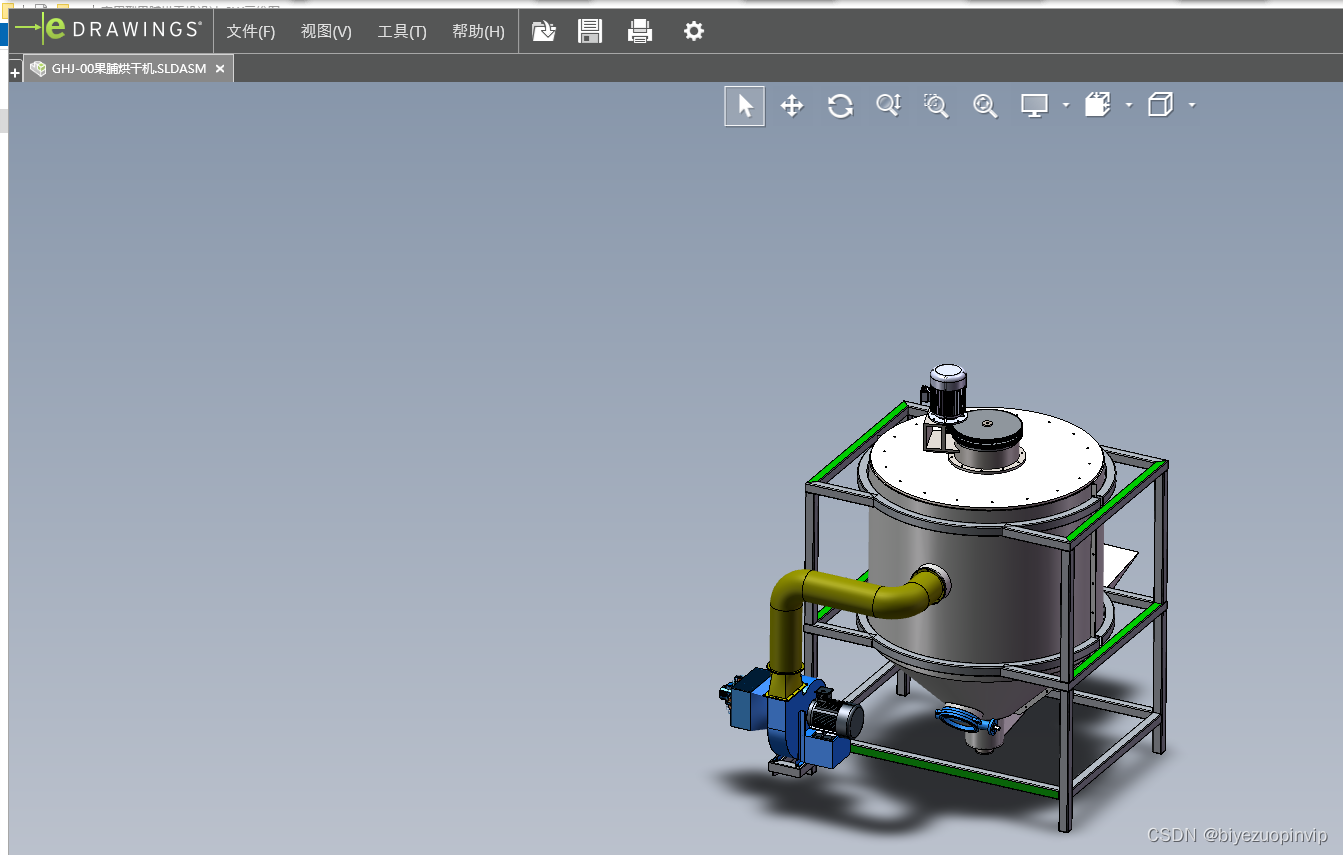This screenshot has height=855, width=1343.
Task: Click the view orientation icon
Action: 1098,105
